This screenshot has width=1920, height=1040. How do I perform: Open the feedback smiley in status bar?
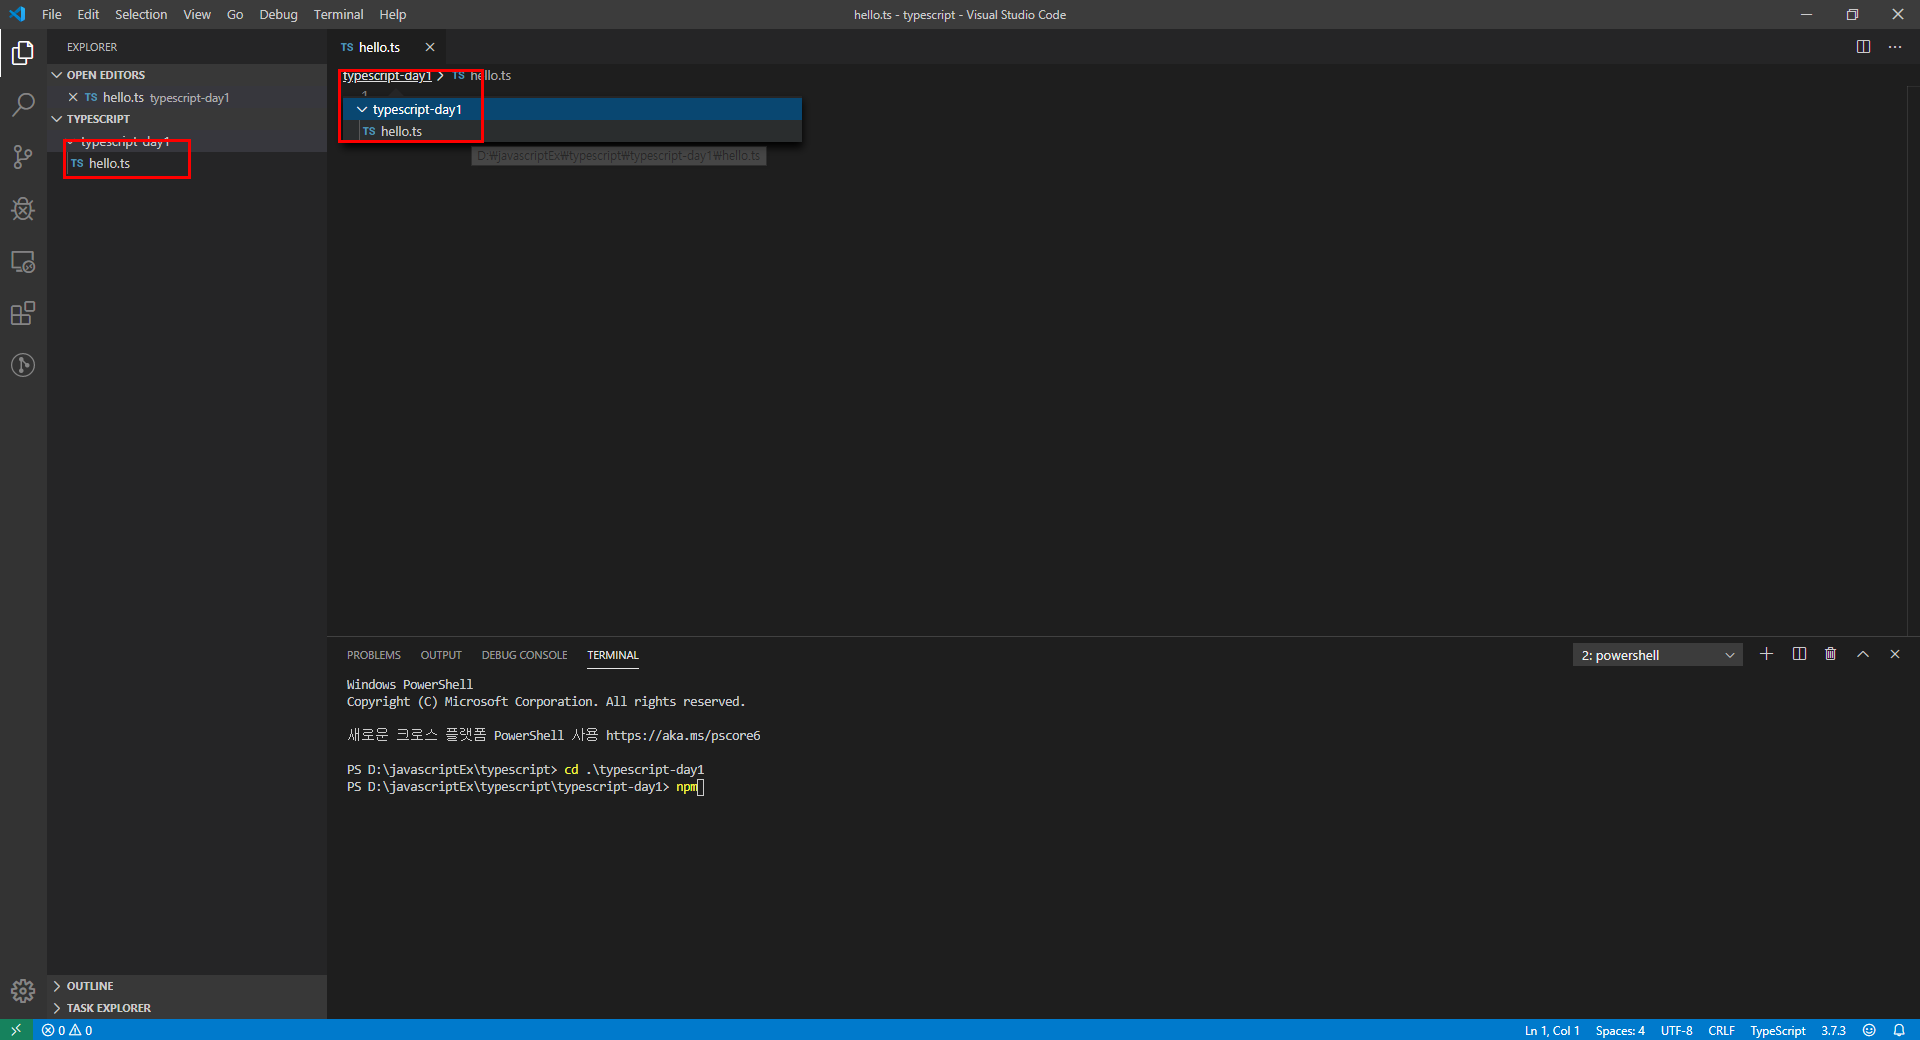(1869, 1030)
